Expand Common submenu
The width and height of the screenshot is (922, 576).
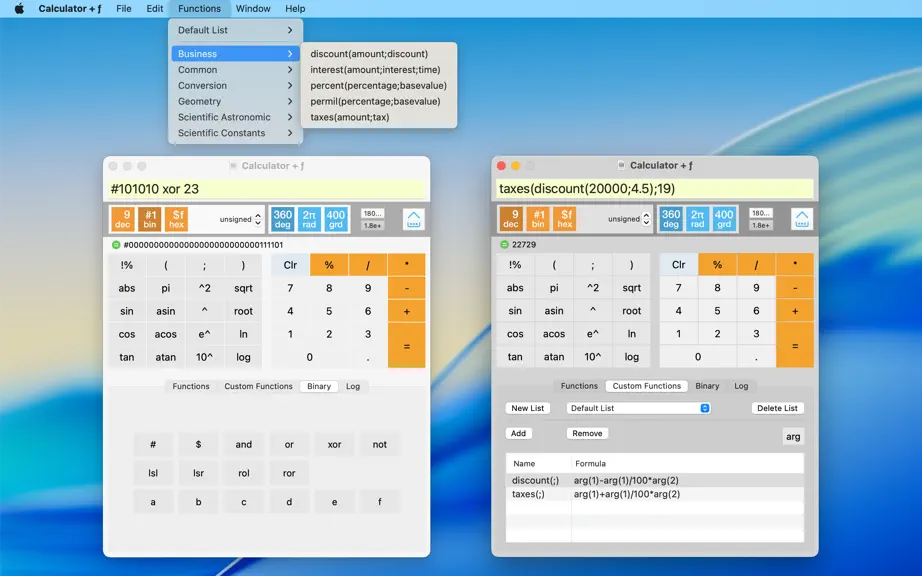(235, 69)
